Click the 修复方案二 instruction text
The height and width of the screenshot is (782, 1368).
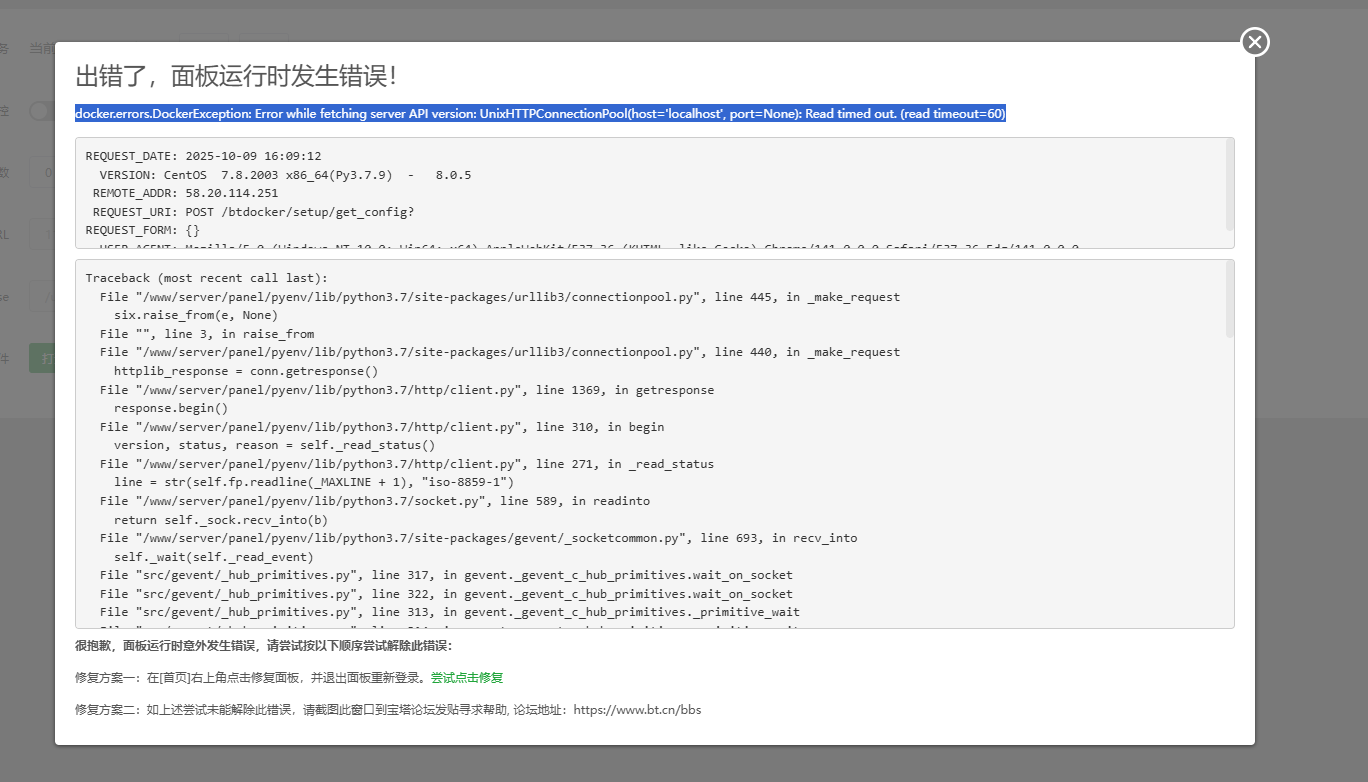[x=388, y=710]
